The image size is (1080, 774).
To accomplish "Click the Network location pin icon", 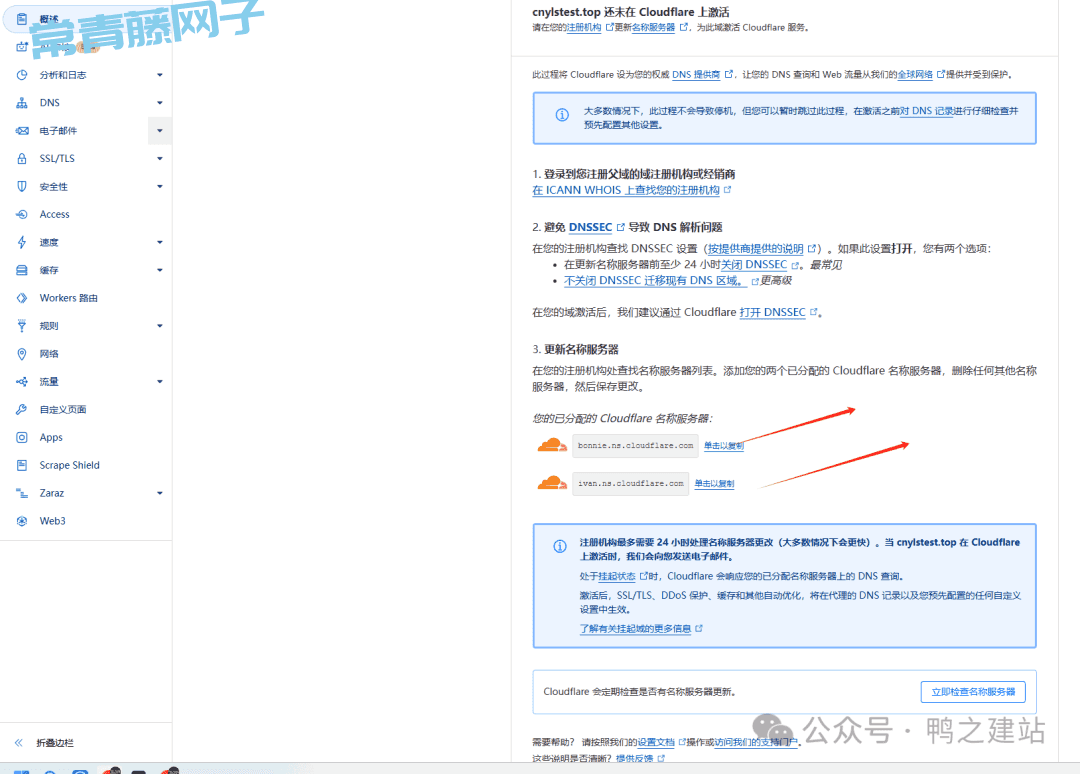I will coord(22,354).
